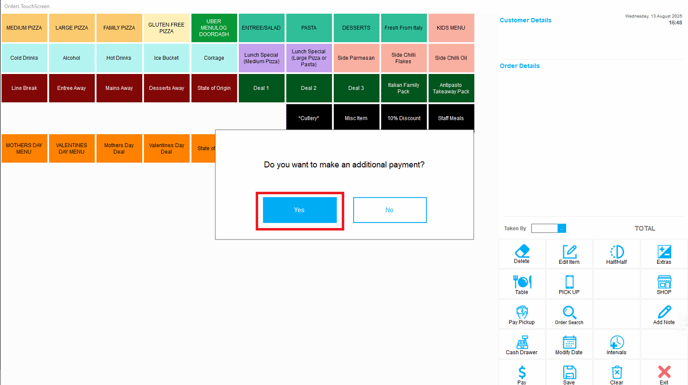The width and height of the screenshot is (688, 385).
Task: Select the Cold Drinks tile
Action: [x=24, y=58]
